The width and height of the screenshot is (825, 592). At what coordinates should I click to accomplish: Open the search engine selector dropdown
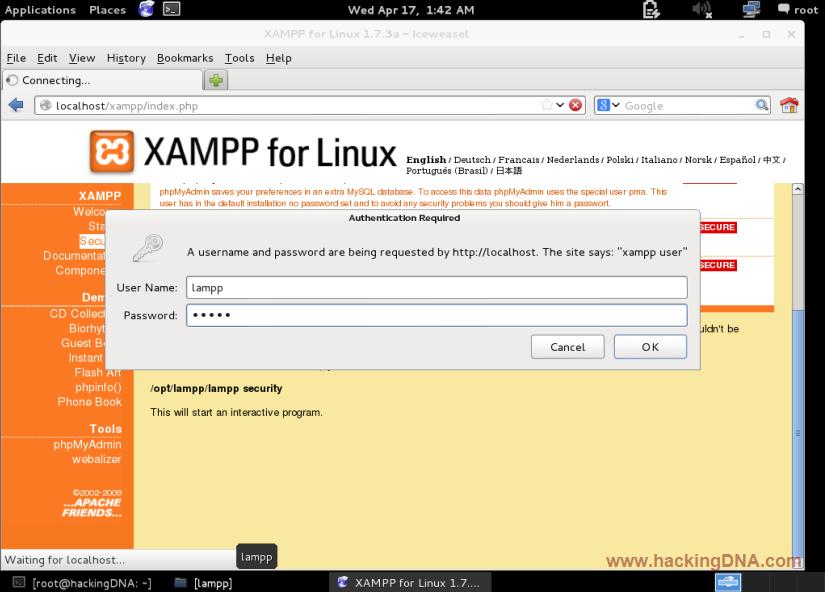(610, 104)
